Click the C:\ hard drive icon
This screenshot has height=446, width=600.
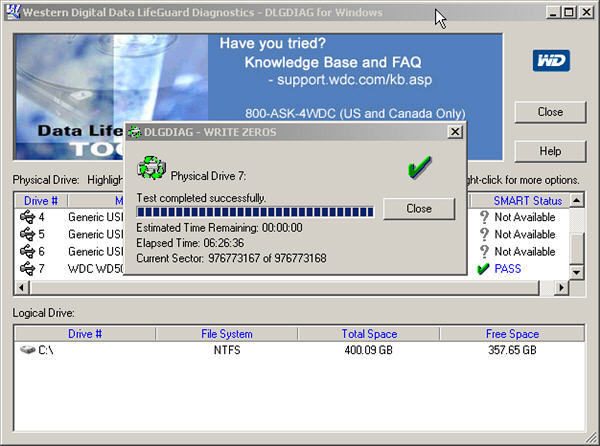click(x=28, y=350)
